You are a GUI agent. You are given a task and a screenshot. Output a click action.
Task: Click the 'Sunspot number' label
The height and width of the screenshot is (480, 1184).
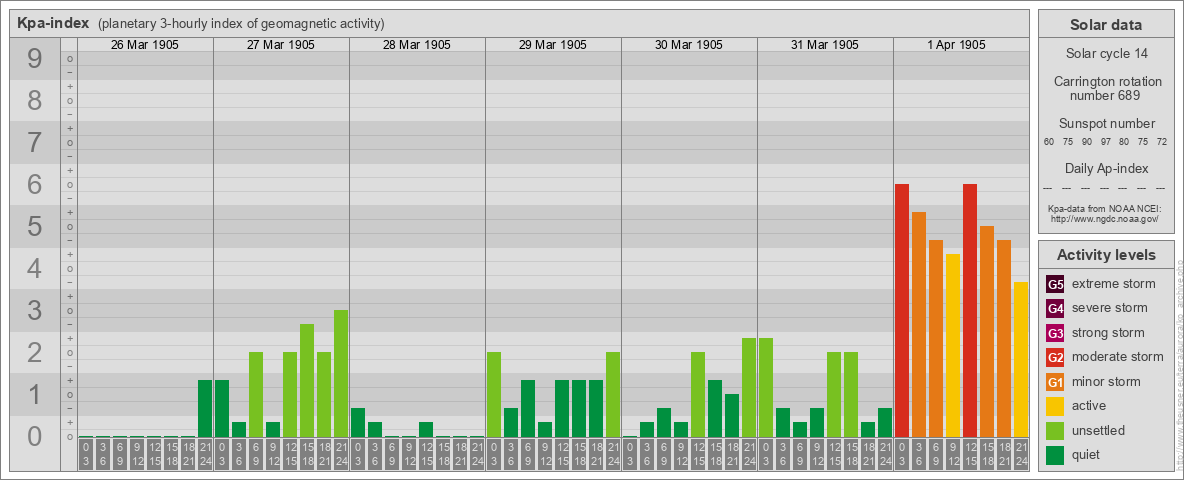1105,123
